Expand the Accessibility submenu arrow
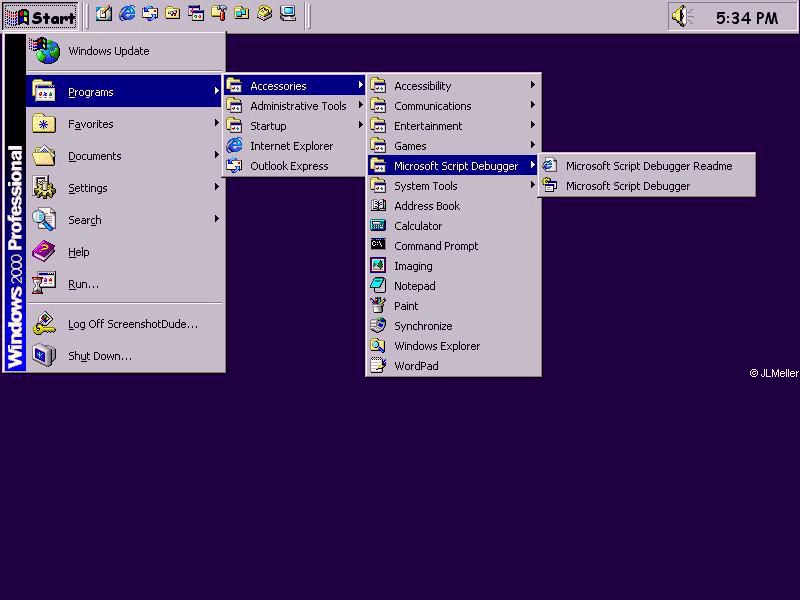This screenshot has height=600, width=800. point(533,85)
